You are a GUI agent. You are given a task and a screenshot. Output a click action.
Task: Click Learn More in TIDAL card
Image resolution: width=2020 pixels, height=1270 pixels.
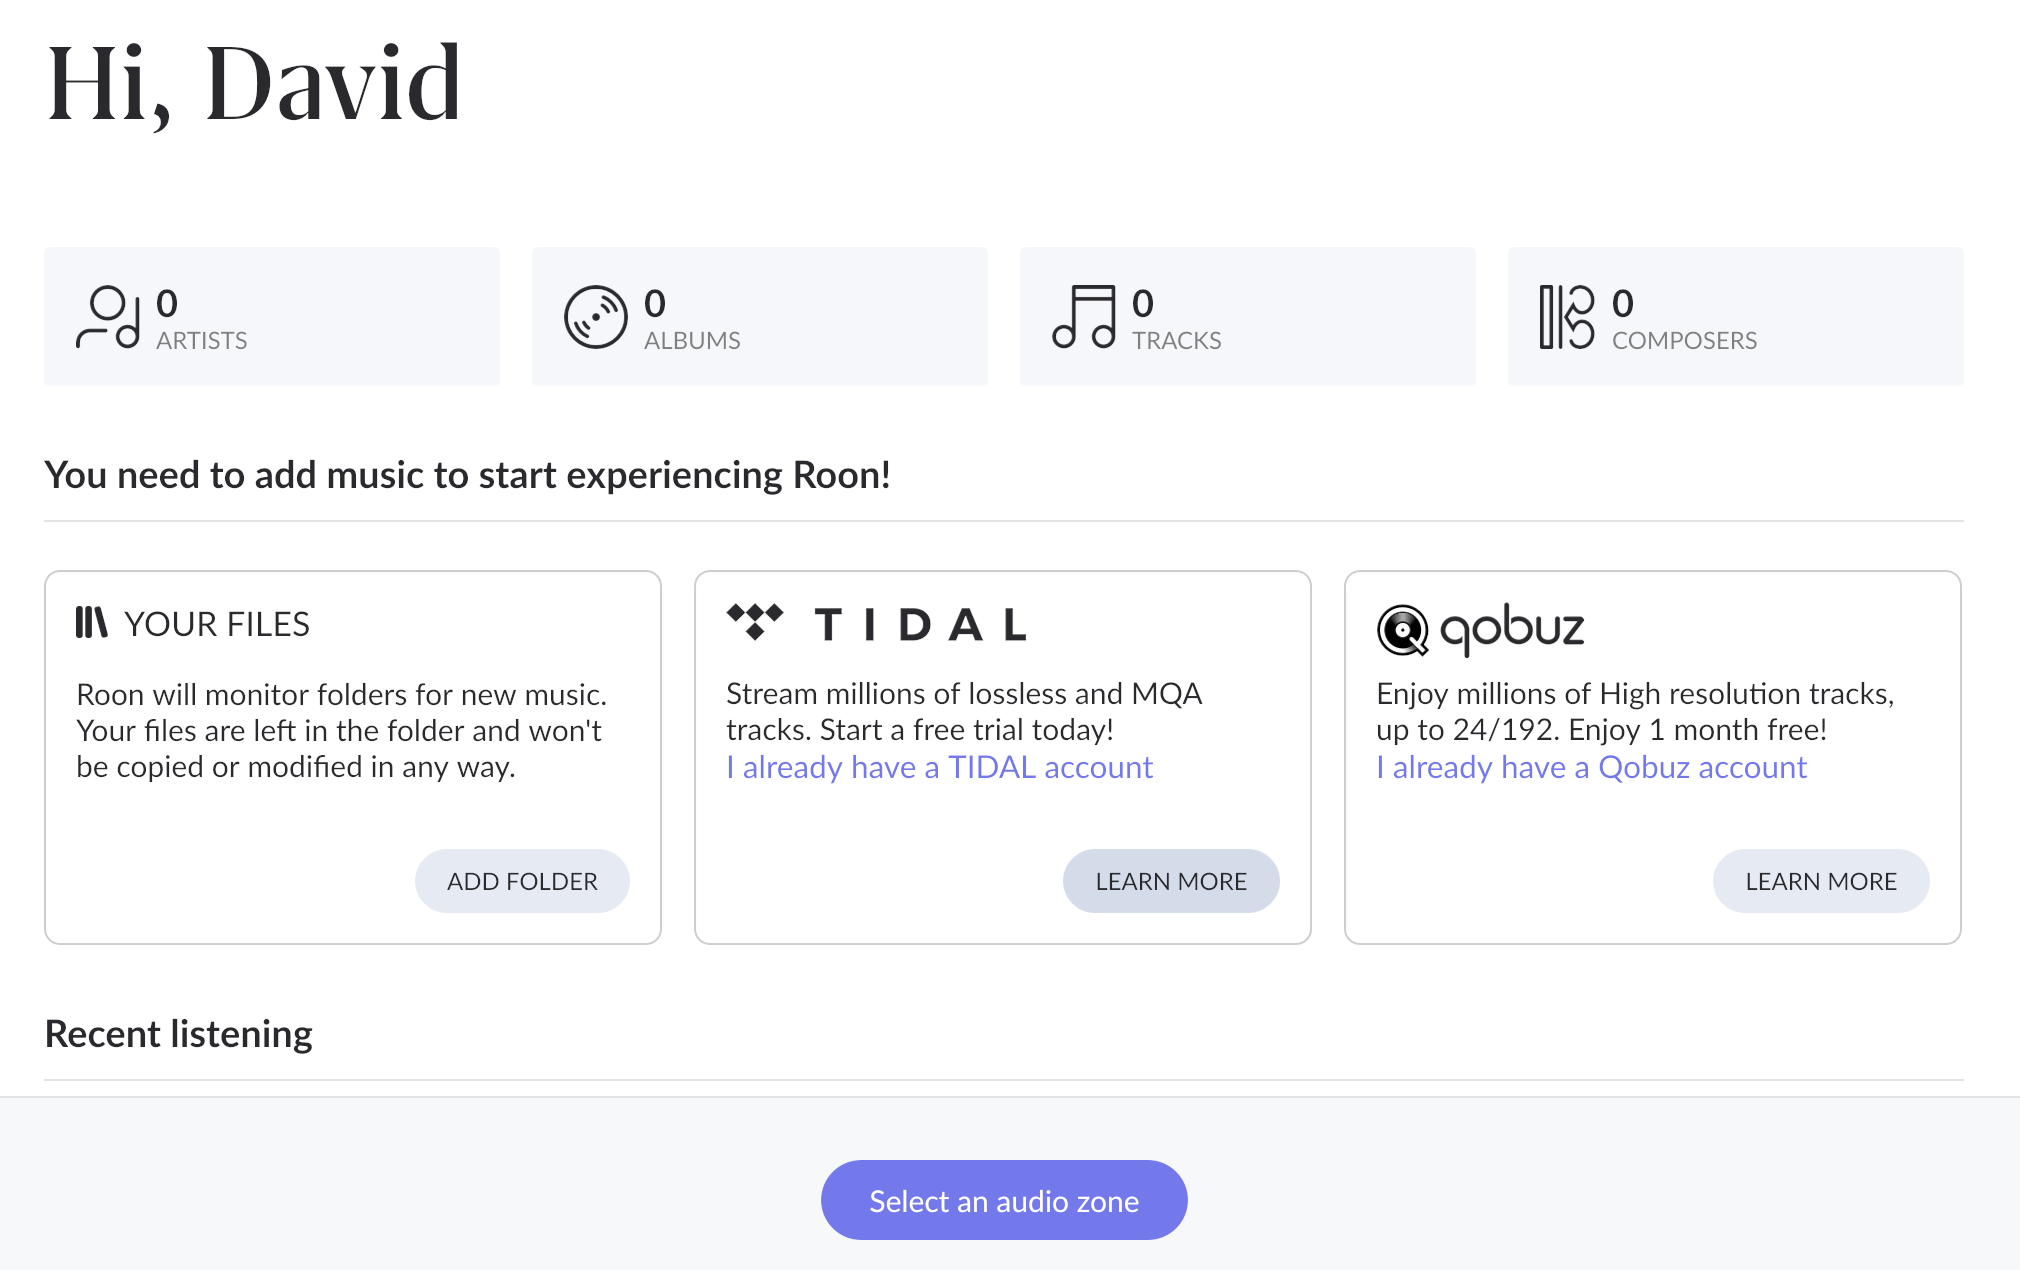tap(1171, 881)
